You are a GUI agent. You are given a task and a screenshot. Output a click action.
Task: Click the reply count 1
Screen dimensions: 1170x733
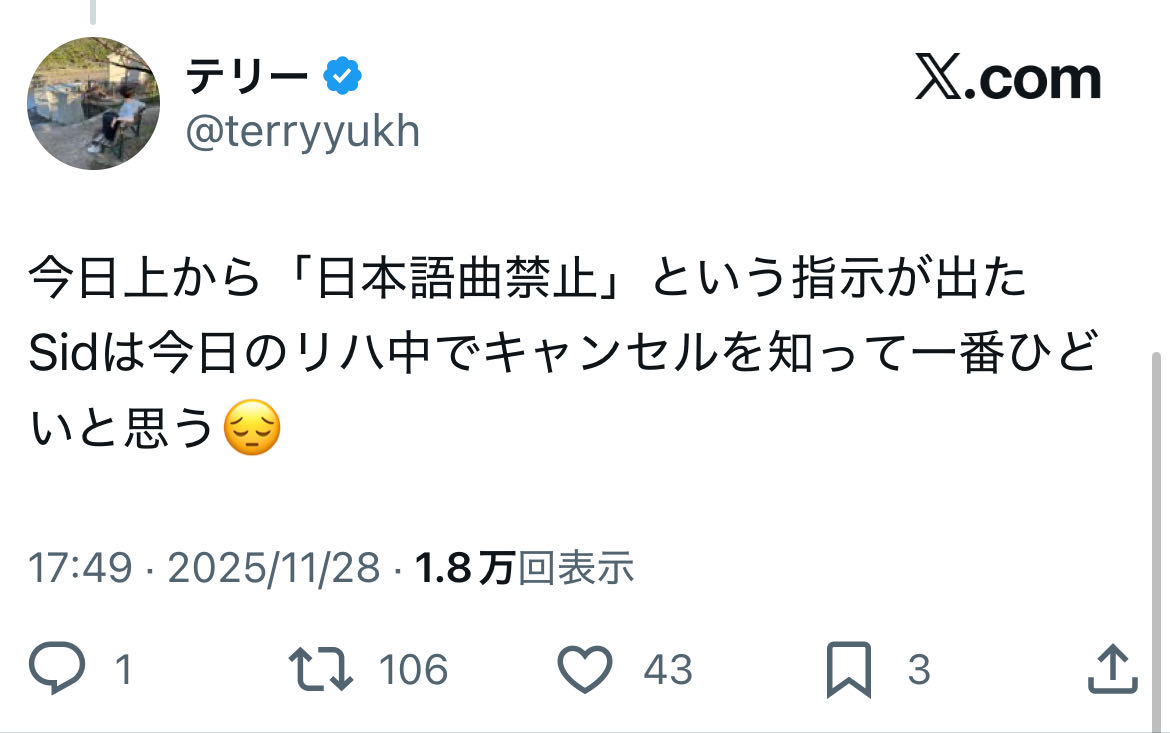pos(123,670)
